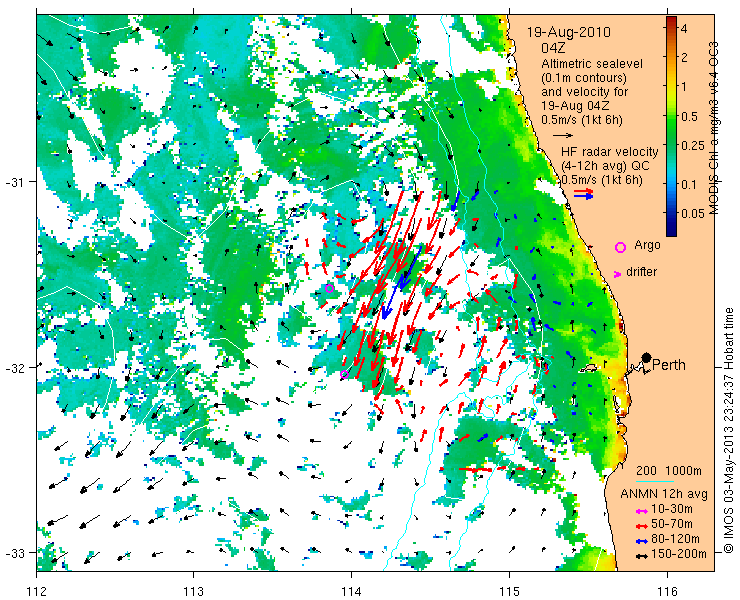Click the colorbar tick label 1
The height and width of the screenshot is (600, 740).
click(684, 86)
